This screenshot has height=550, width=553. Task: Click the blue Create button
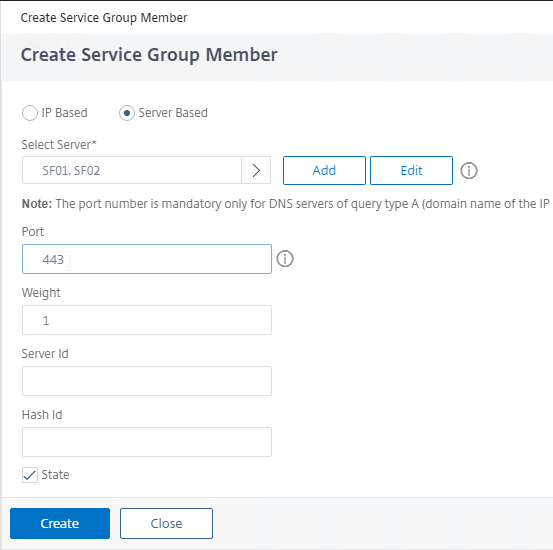tap(60, 523)
